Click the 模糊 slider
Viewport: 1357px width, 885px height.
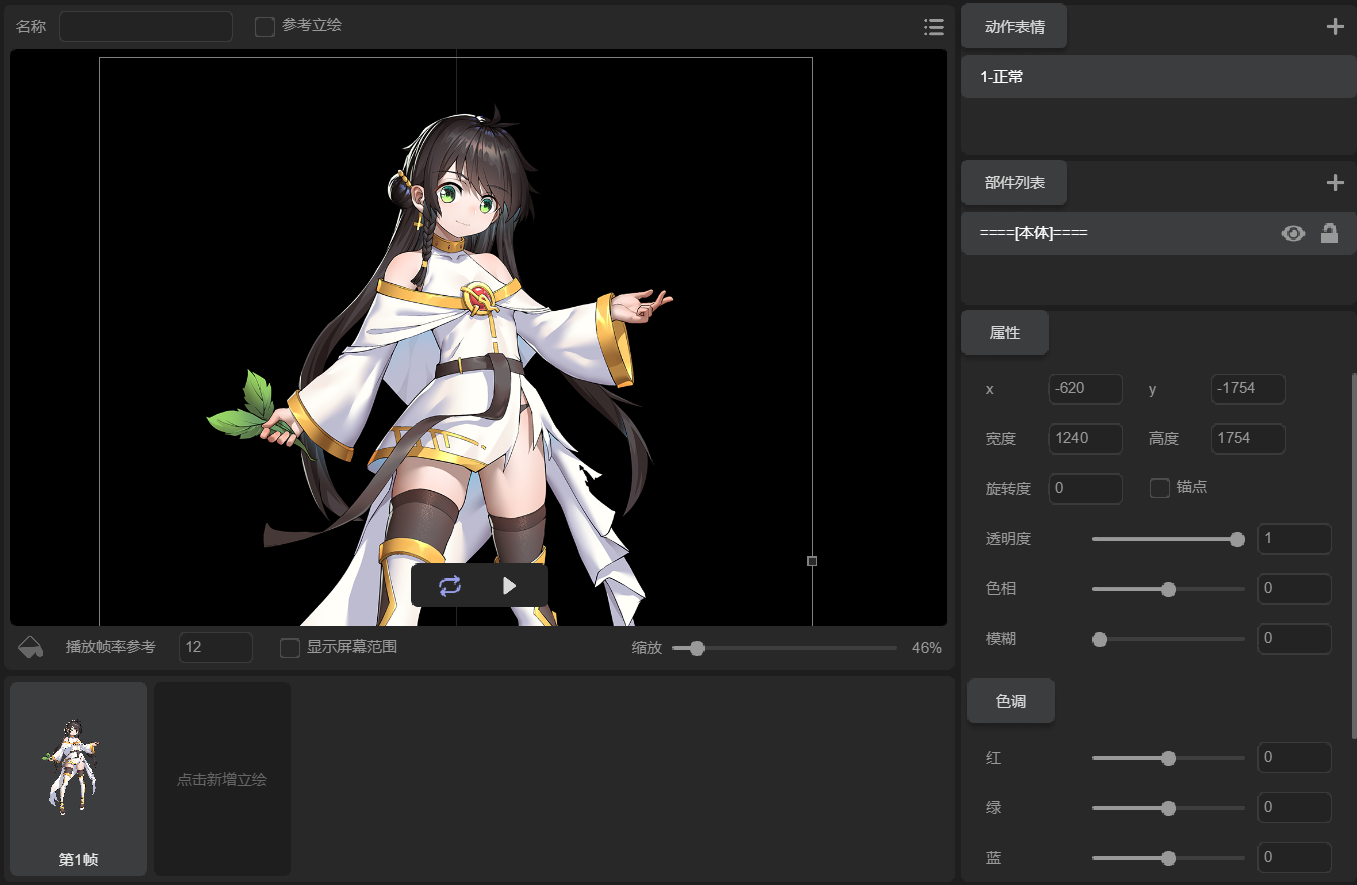coord(1168,639)
